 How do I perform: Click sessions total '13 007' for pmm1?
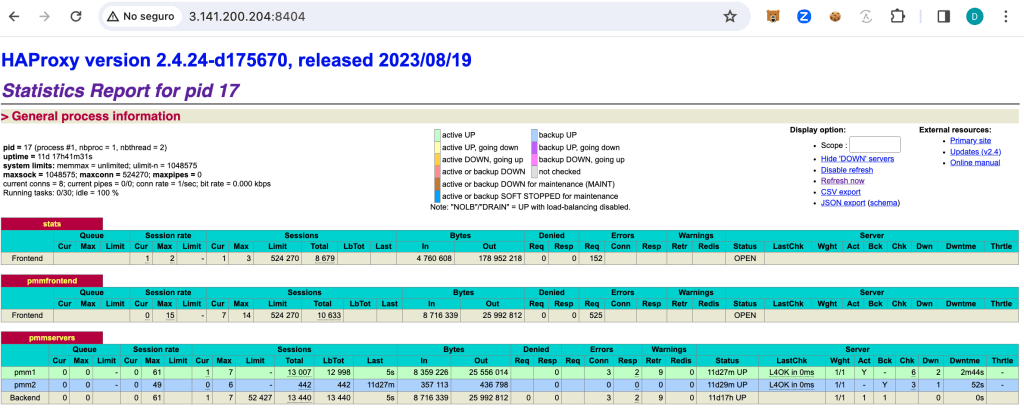pyautogui.click(x=300, y=372)
